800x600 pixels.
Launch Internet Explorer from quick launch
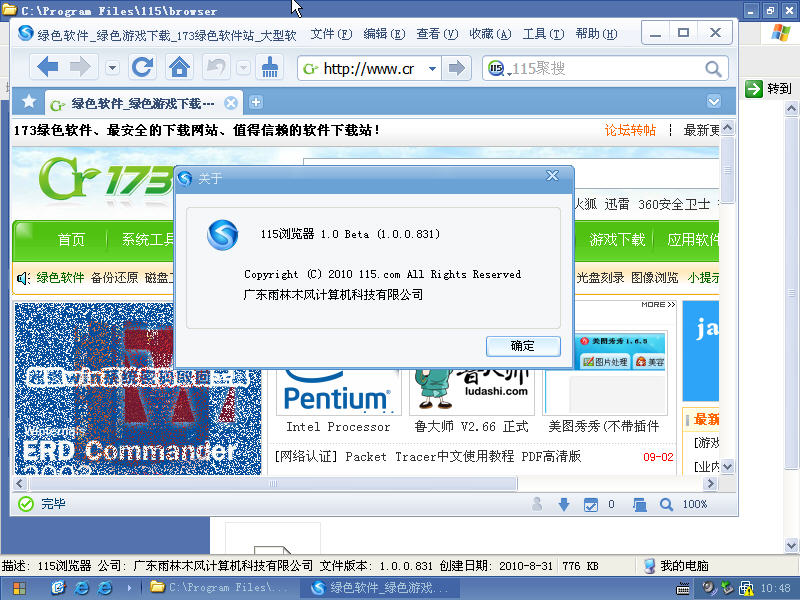(x=81, y=588)
